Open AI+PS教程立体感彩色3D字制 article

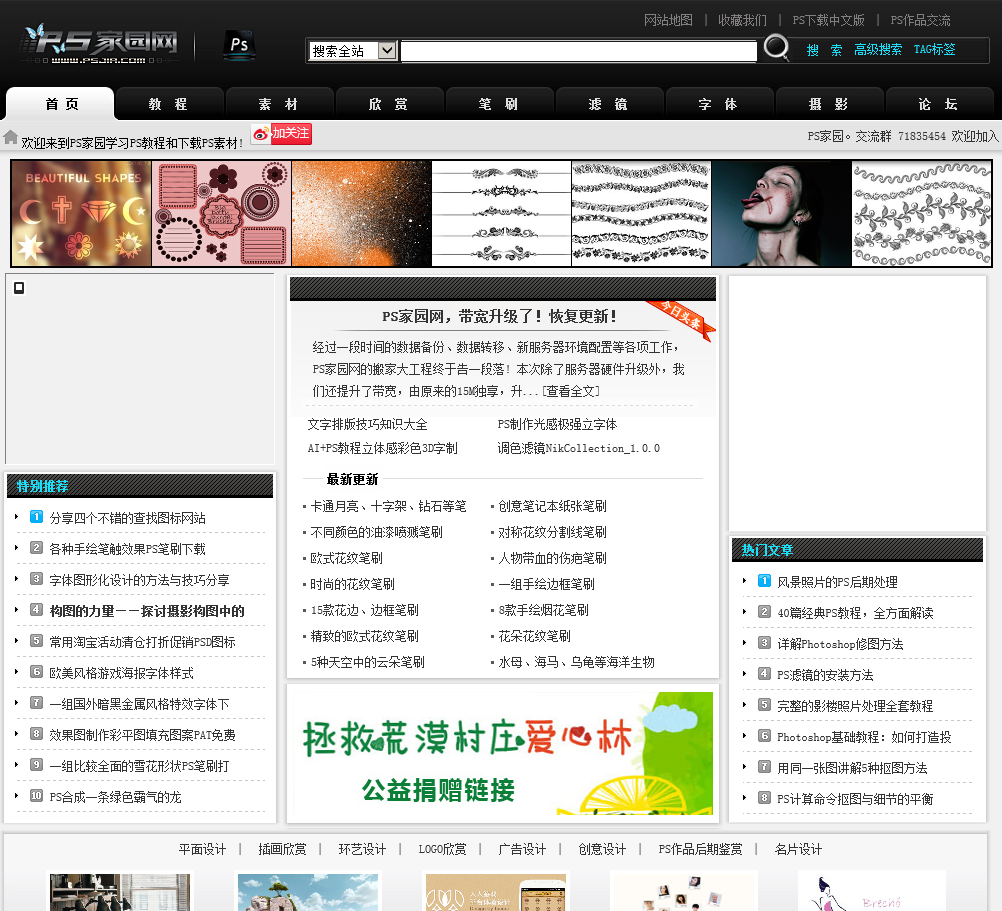[x=382, y=448]
